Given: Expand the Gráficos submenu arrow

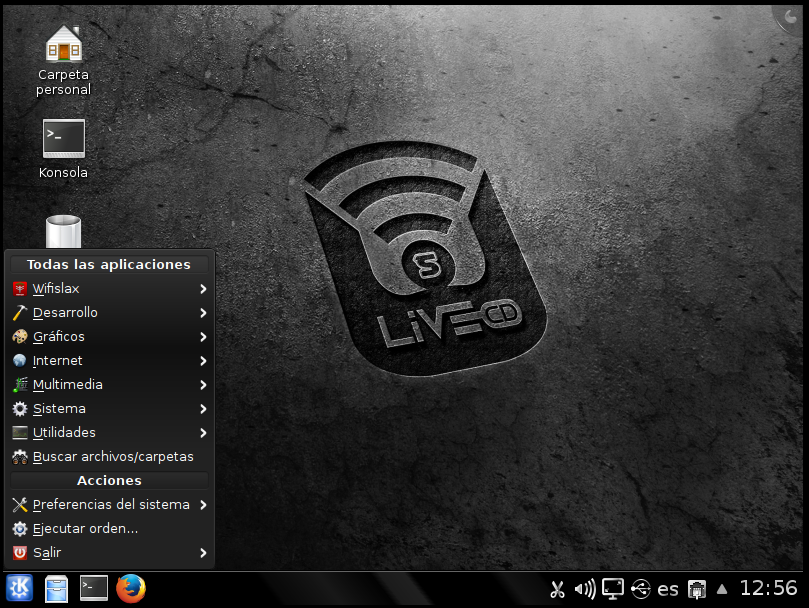Looking at the screenshot, I should (203, 337).
